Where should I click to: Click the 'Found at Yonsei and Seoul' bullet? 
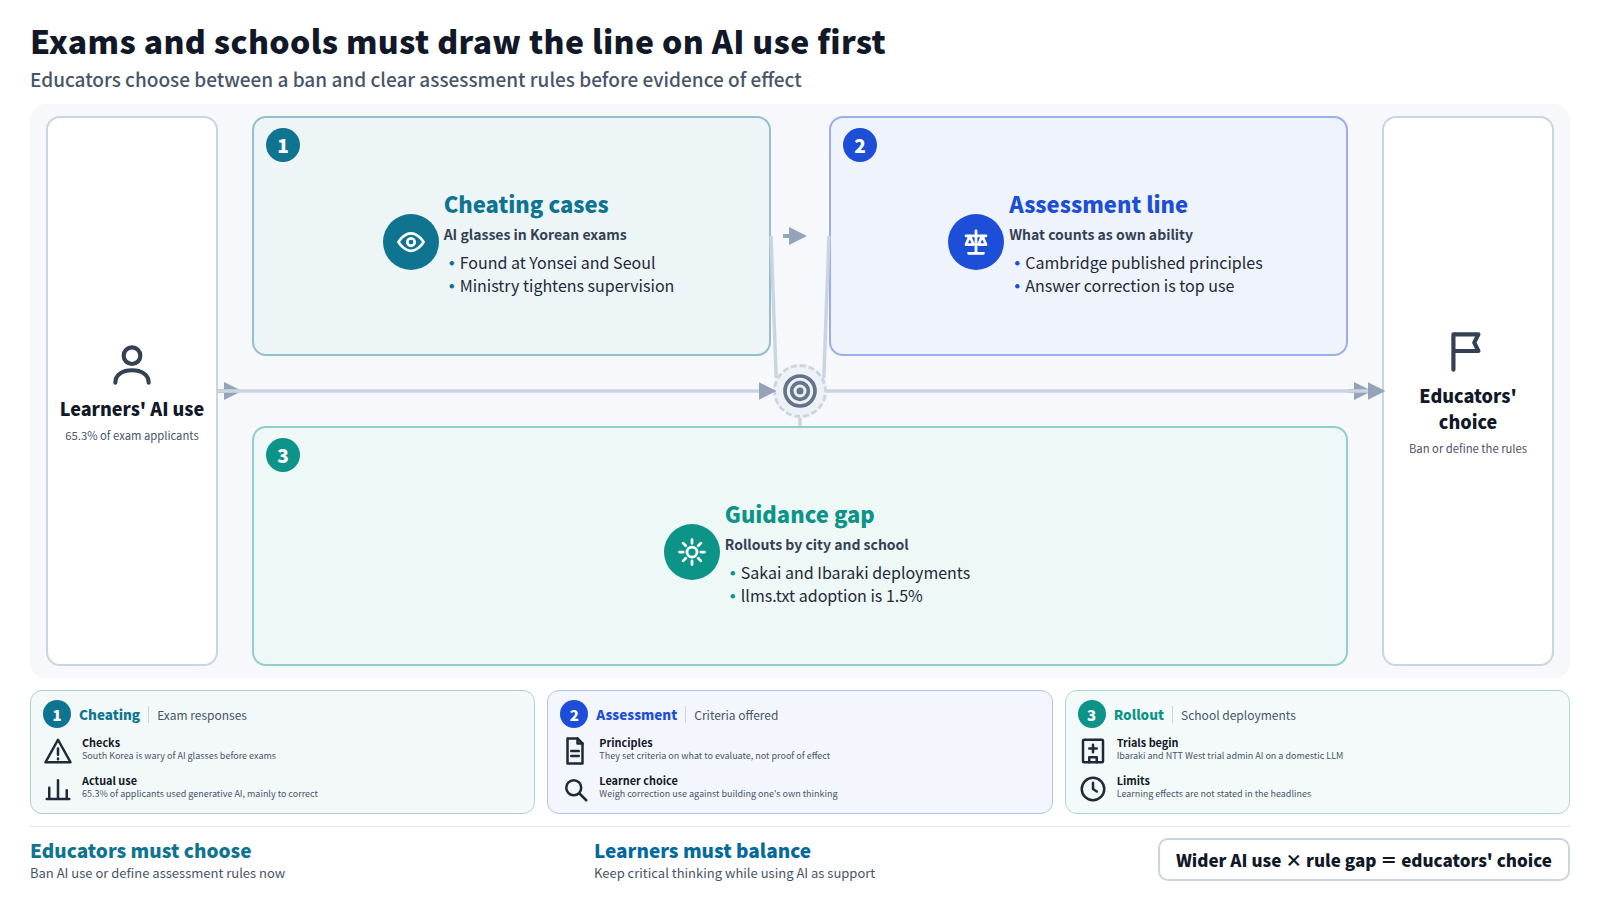coord(557,263)
